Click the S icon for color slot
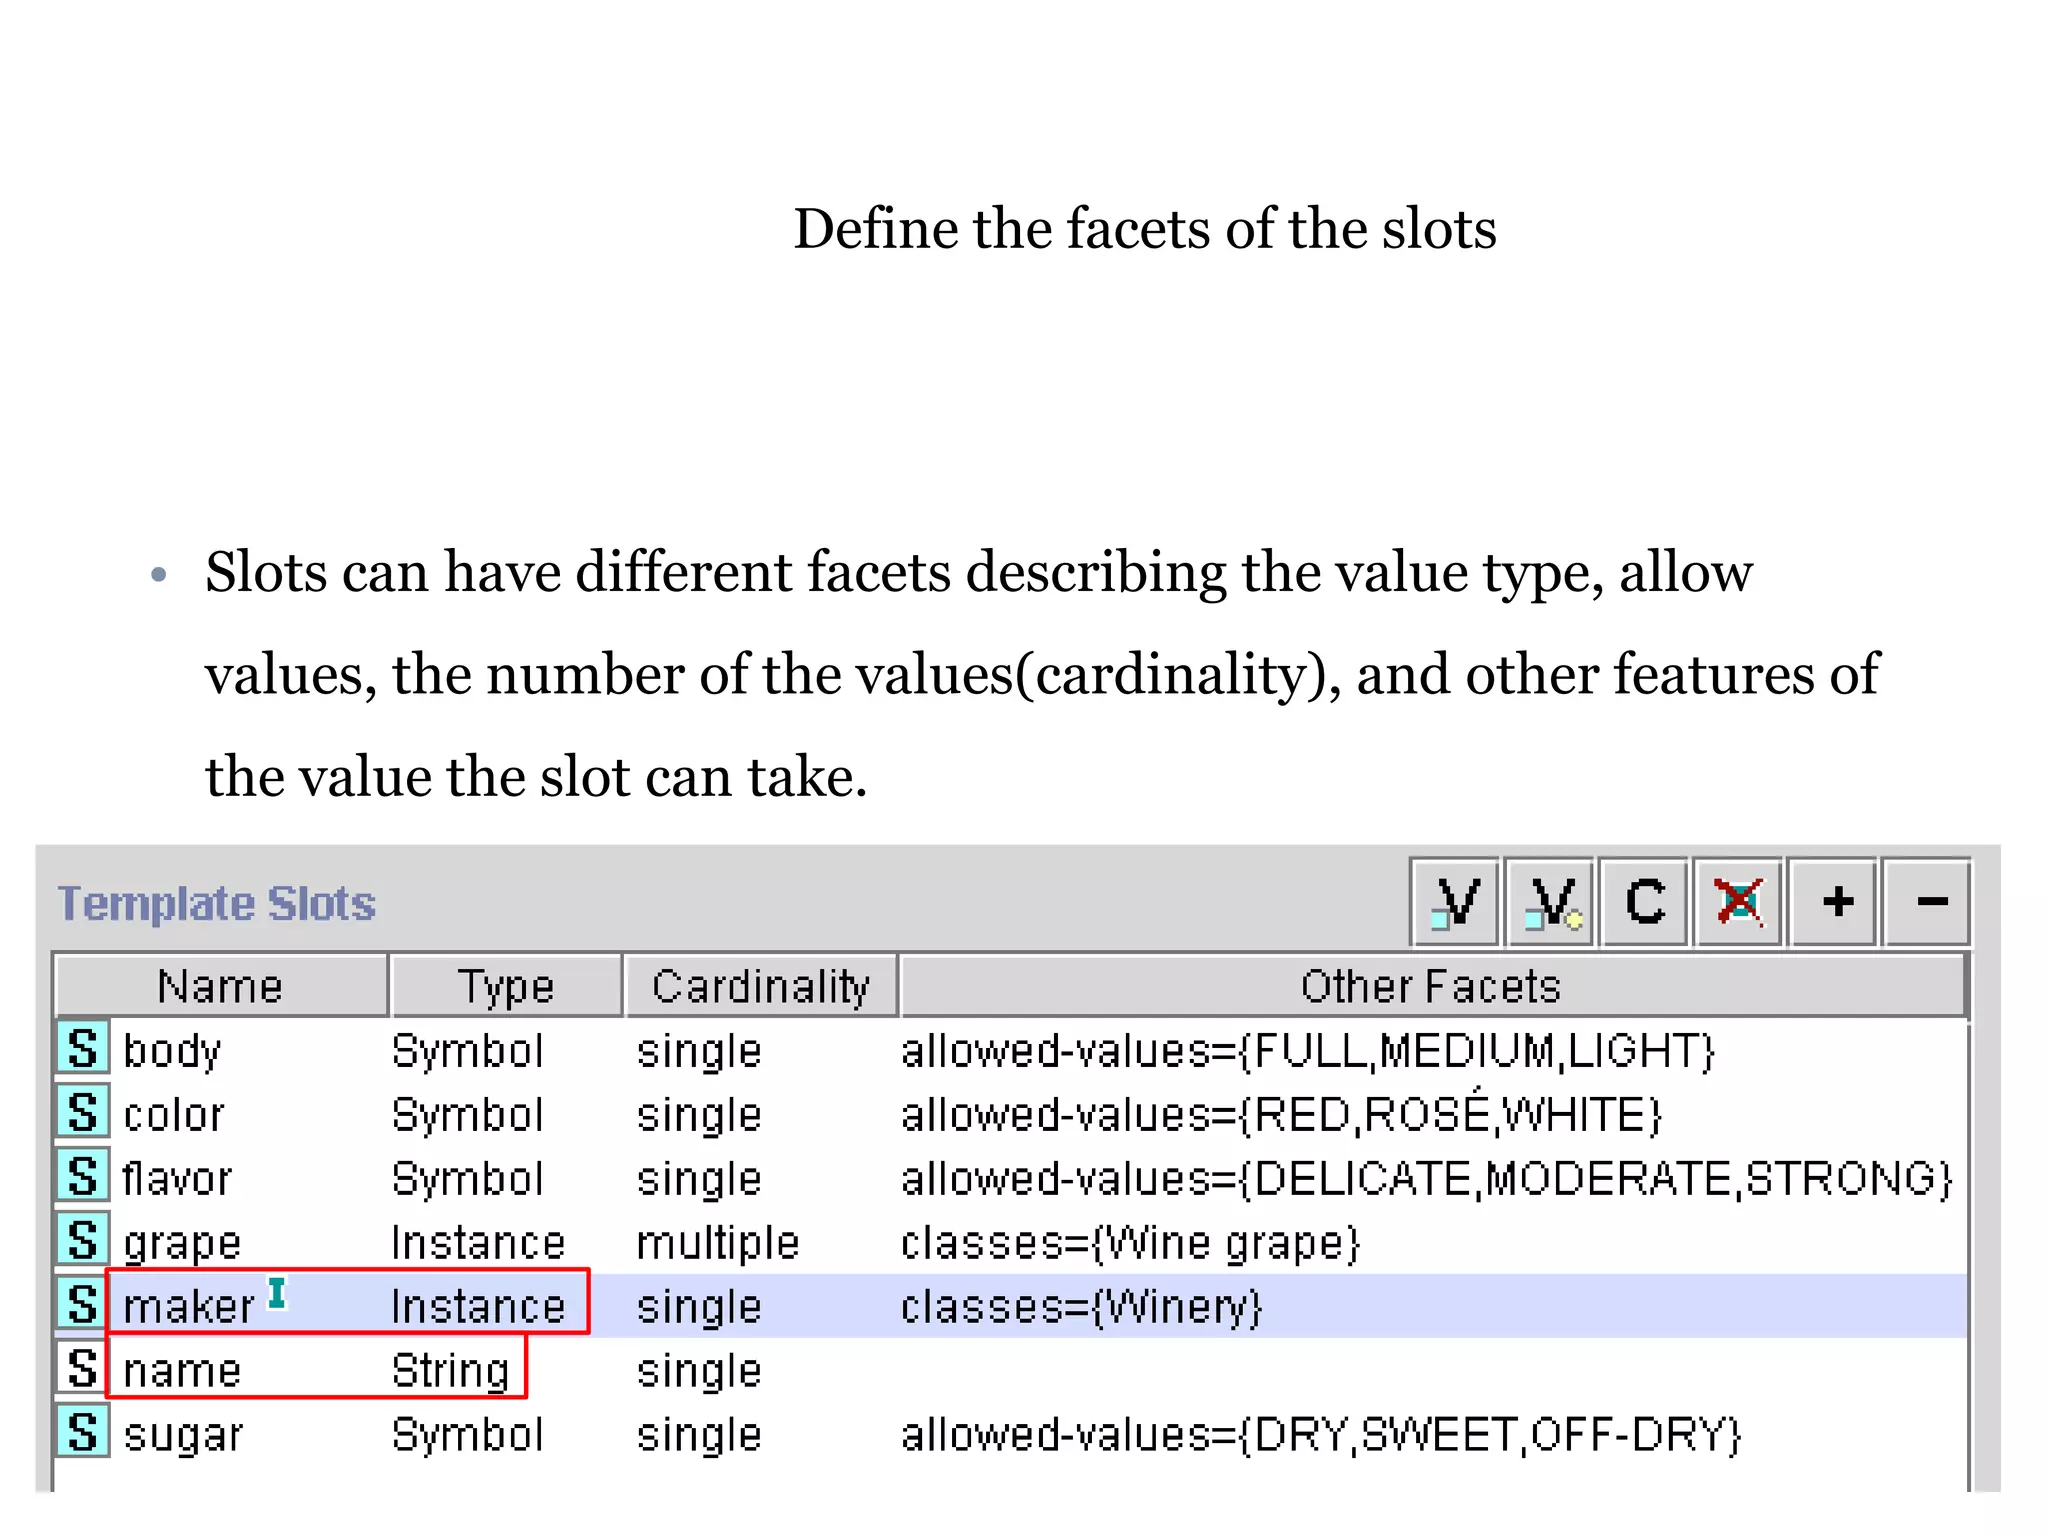Screen dimensions: 2048x1536 coord(83,1113)
